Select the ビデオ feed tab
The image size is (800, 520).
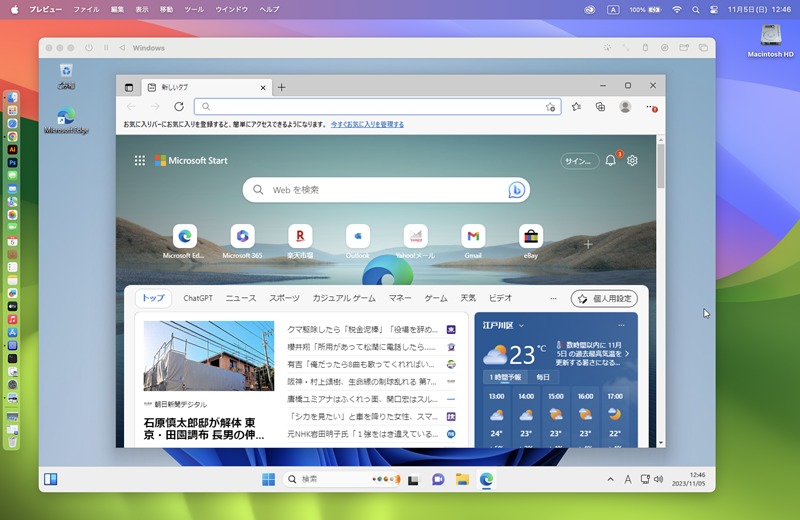click(500, 298)
